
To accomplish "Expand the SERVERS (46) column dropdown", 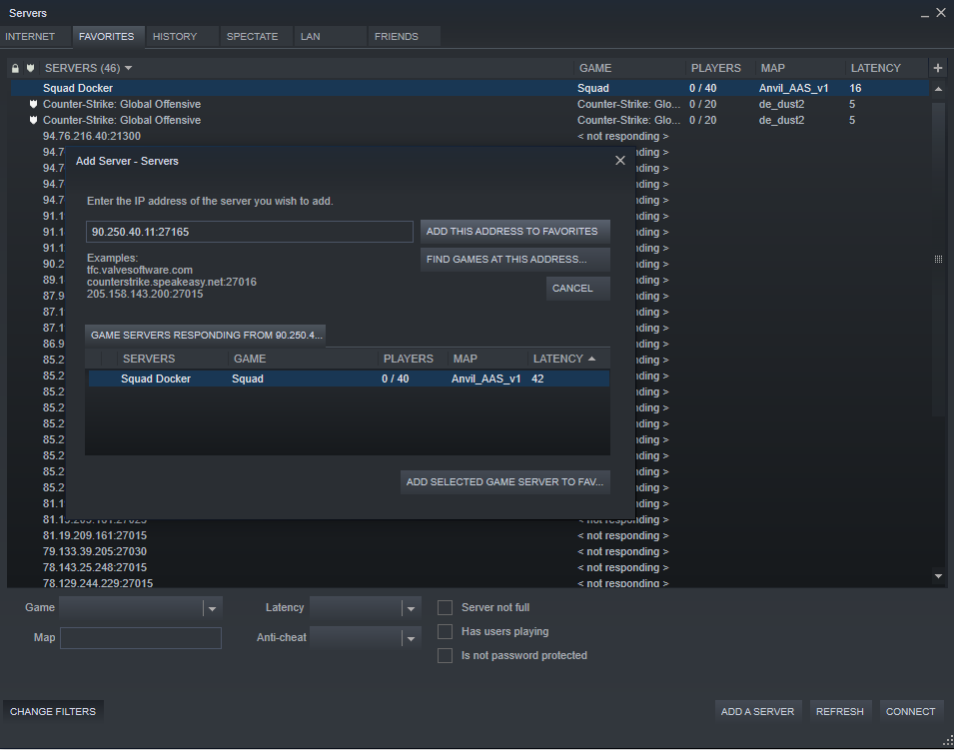I will pyautogui.click(x=128, y=68).
